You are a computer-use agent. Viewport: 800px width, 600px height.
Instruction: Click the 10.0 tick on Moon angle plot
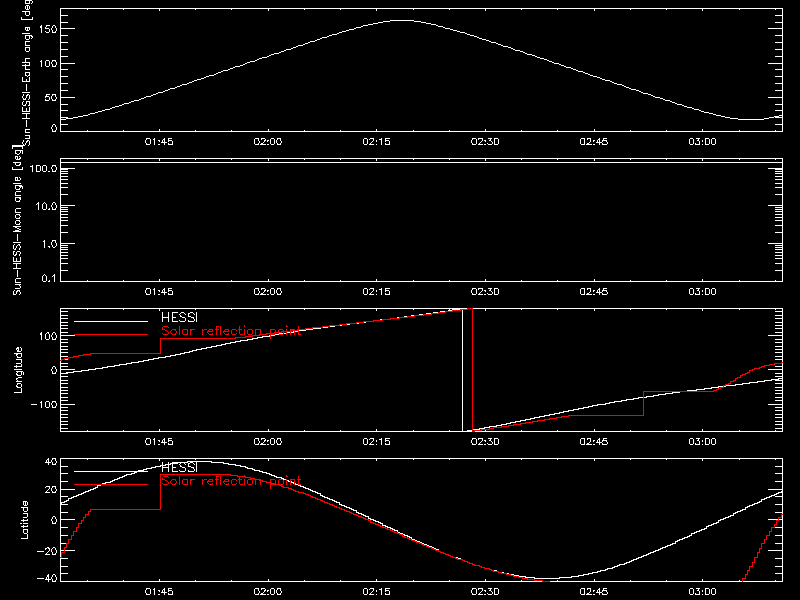(x=46, y=206)
